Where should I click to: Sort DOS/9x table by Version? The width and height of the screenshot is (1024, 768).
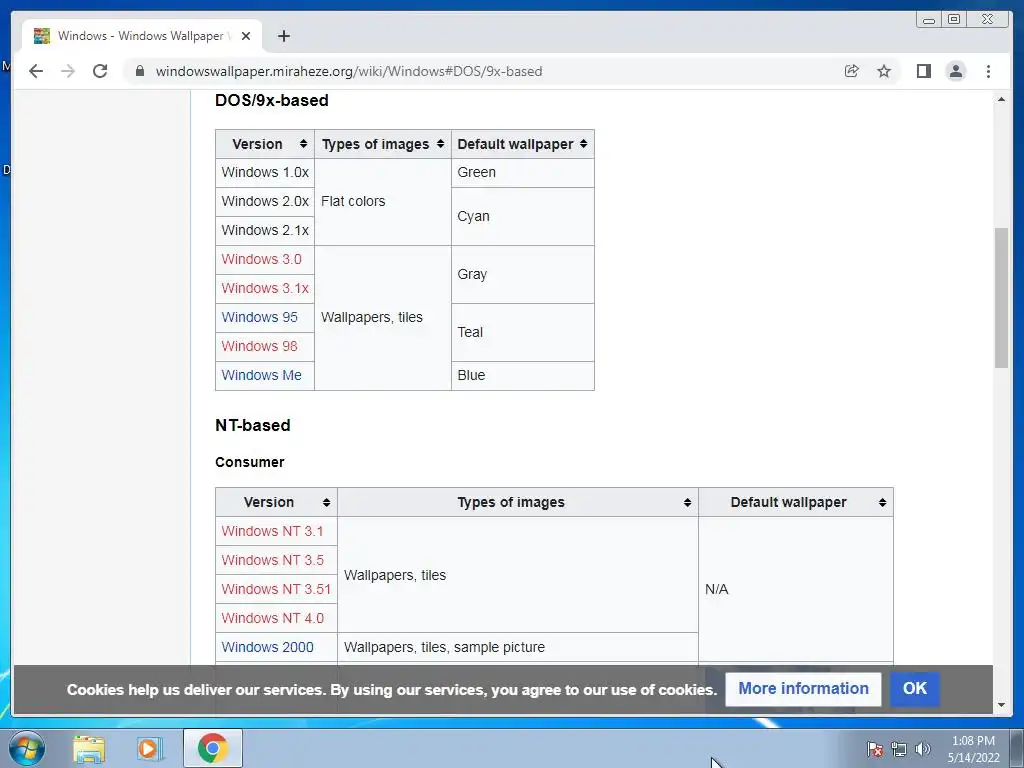click(x=265, y=144)
